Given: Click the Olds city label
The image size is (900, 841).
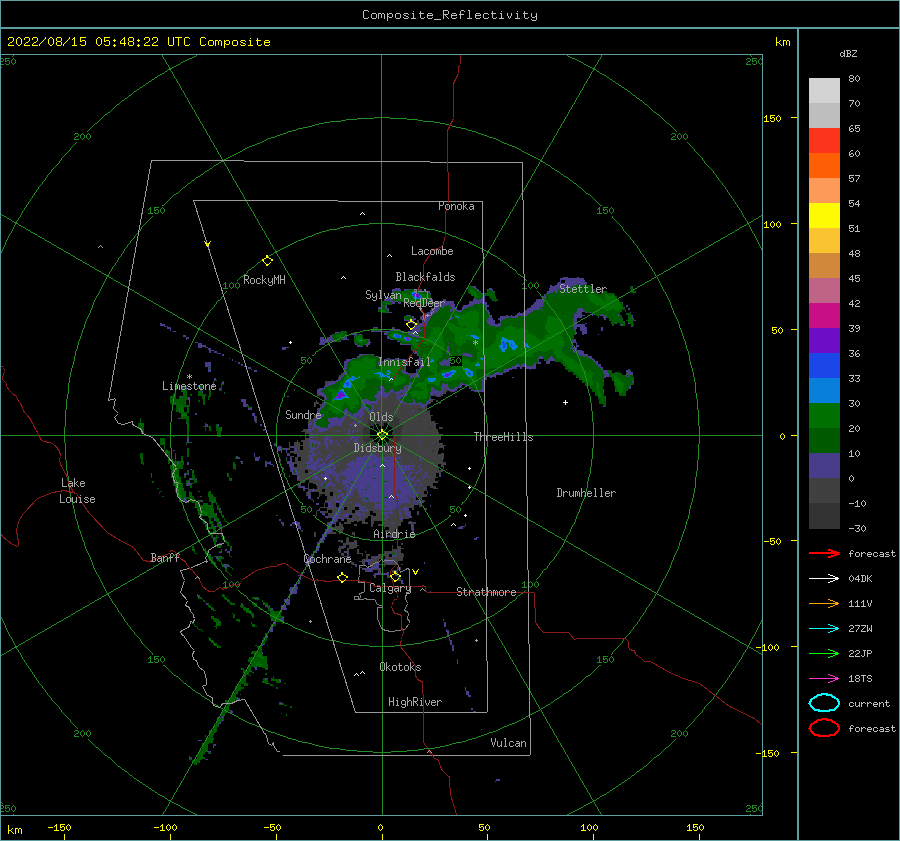Looking at the screenshot, I should (381, 417).
